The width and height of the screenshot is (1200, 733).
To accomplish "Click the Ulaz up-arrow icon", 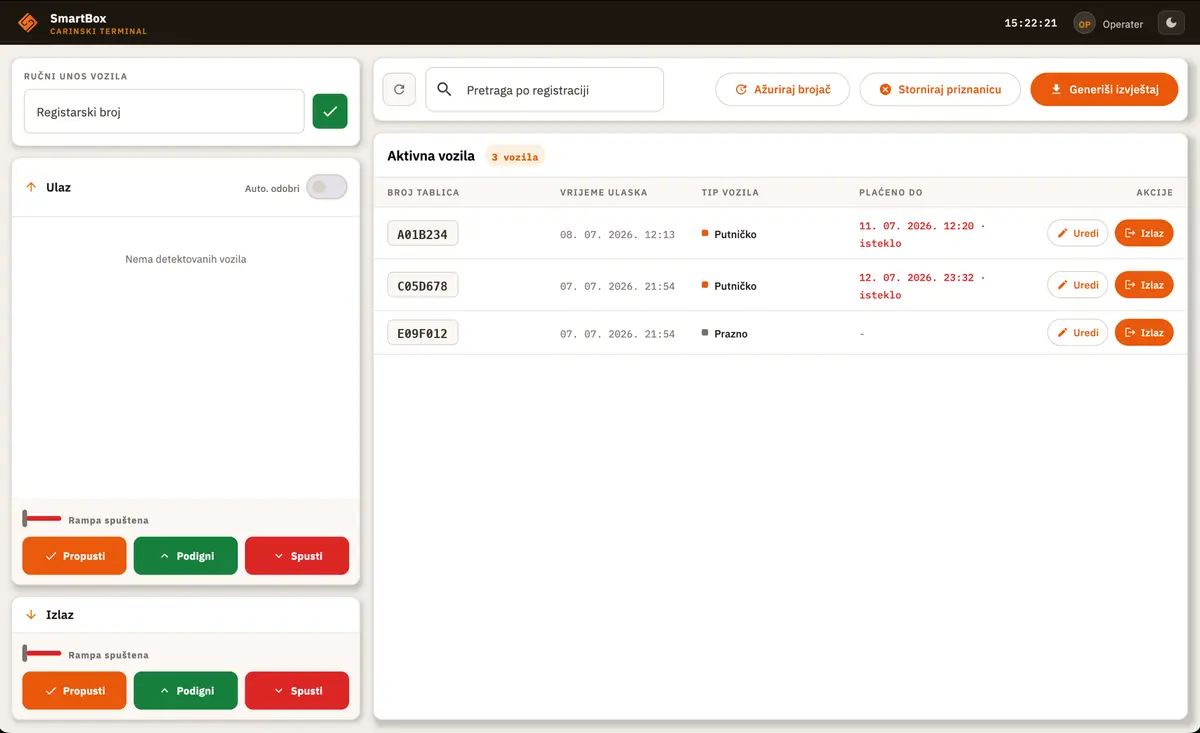I will coord(31,187).
